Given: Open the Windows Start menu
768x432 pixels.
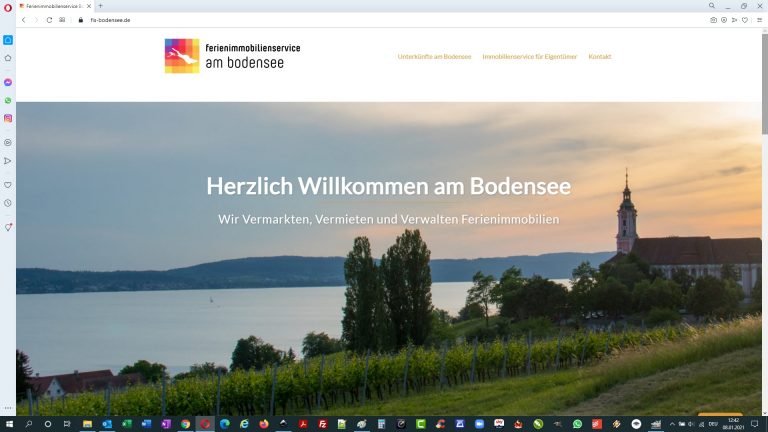Looking at the screenshot, I should point(9,424).
